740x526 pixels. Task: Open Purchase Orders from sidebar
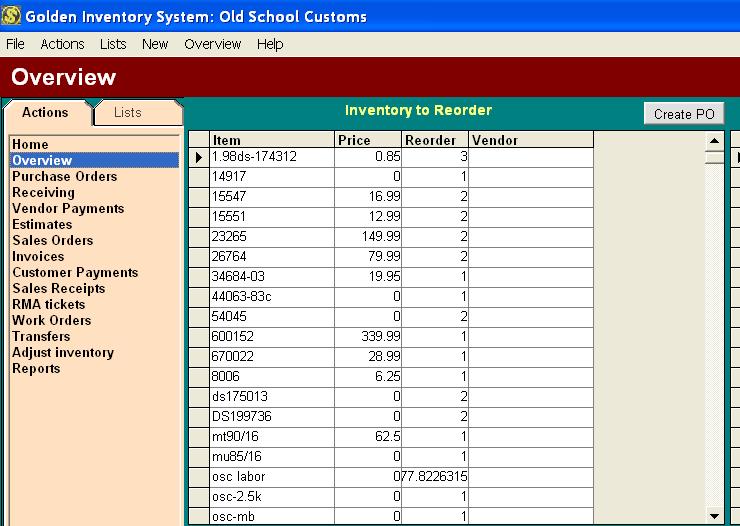pyautogui.click(x=94, y=176)
